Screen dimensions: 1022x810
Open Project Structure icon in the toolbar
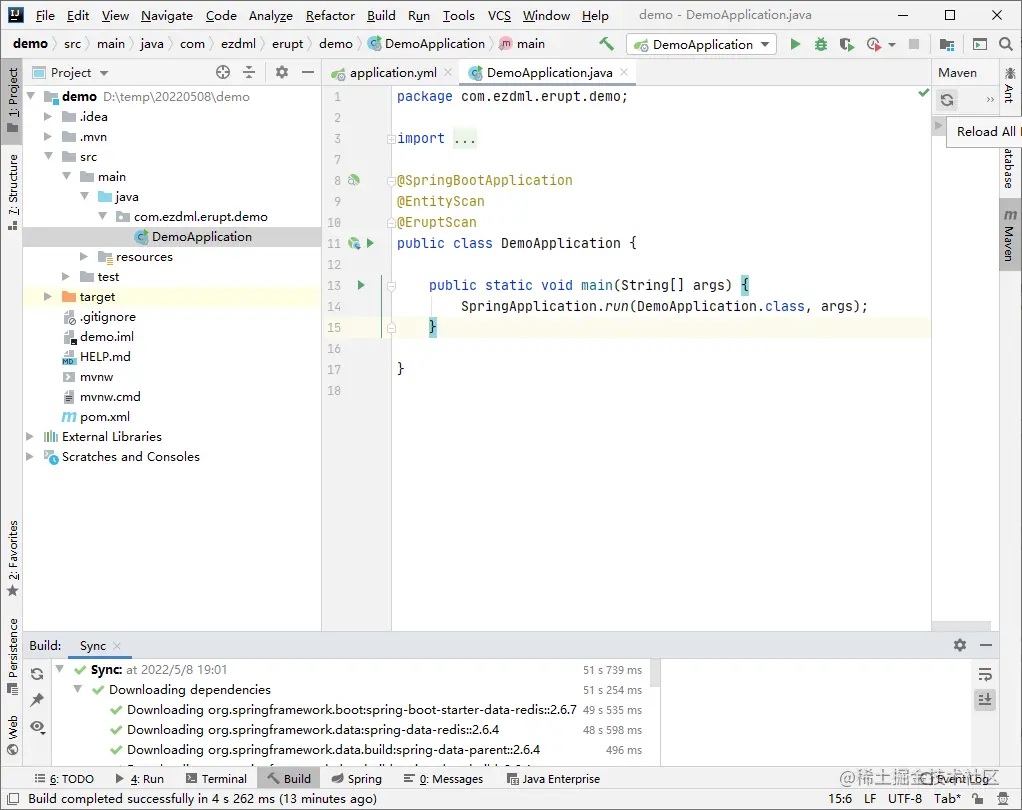[x=947, y=44]
